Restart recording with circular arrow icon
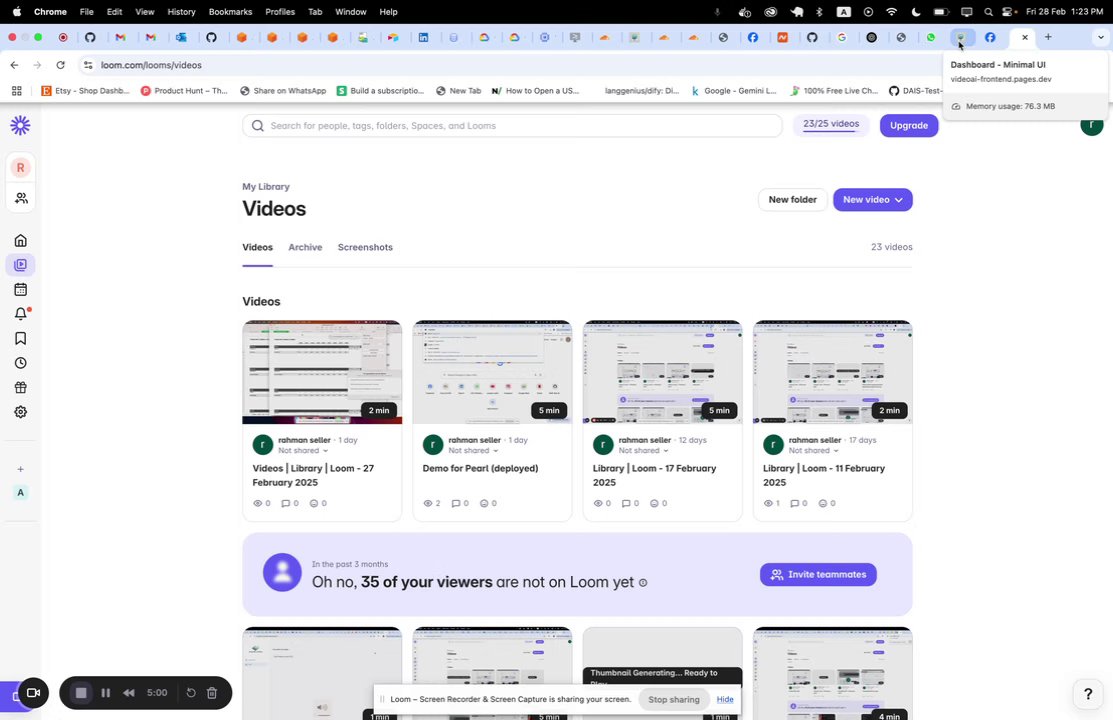1113x720 pixels. (x=191, y=693)
